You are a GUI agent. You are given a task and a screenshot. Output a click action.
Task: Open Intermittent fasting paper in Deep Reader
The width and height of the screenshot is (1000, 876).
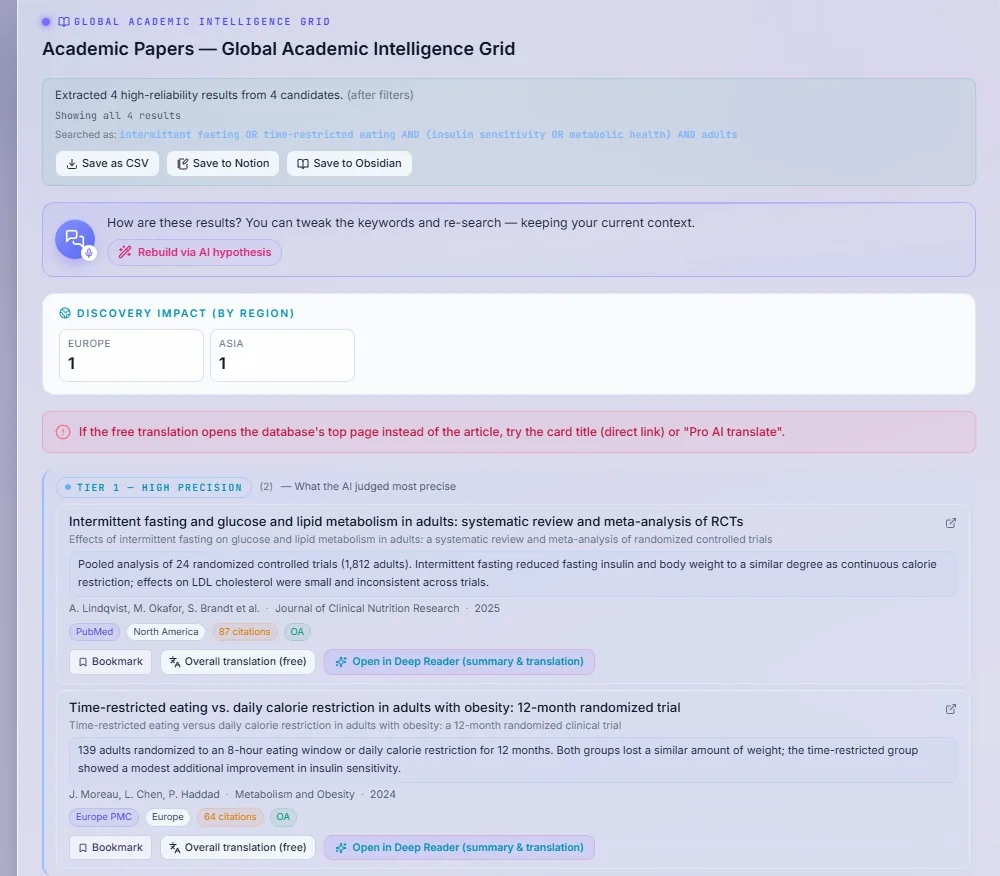(x=459, y=662)
